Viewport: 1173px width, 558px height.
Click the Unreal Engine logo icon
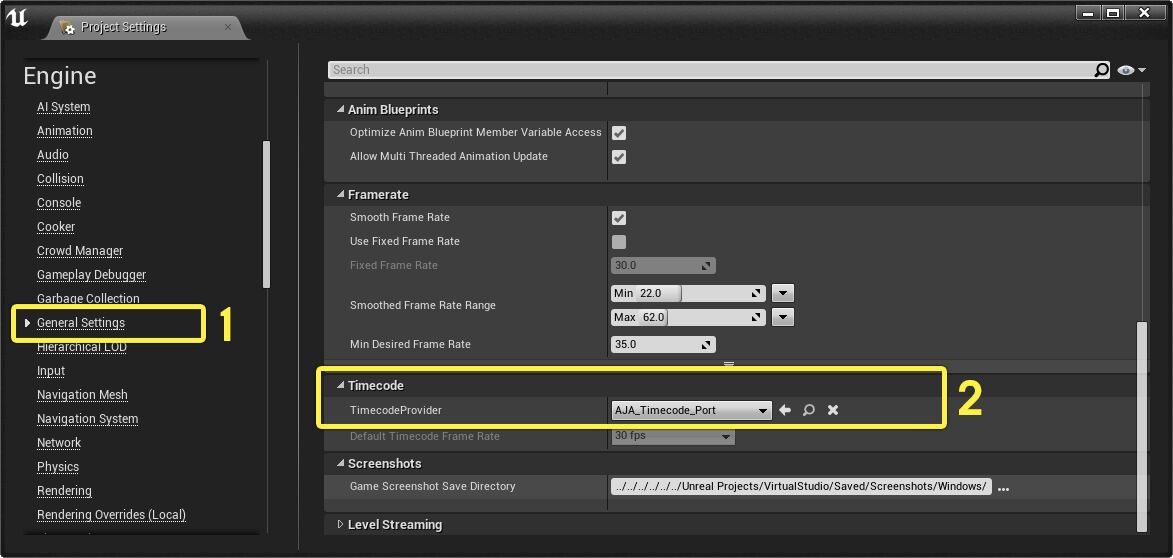pyautogui.click(x=16, y=16)
